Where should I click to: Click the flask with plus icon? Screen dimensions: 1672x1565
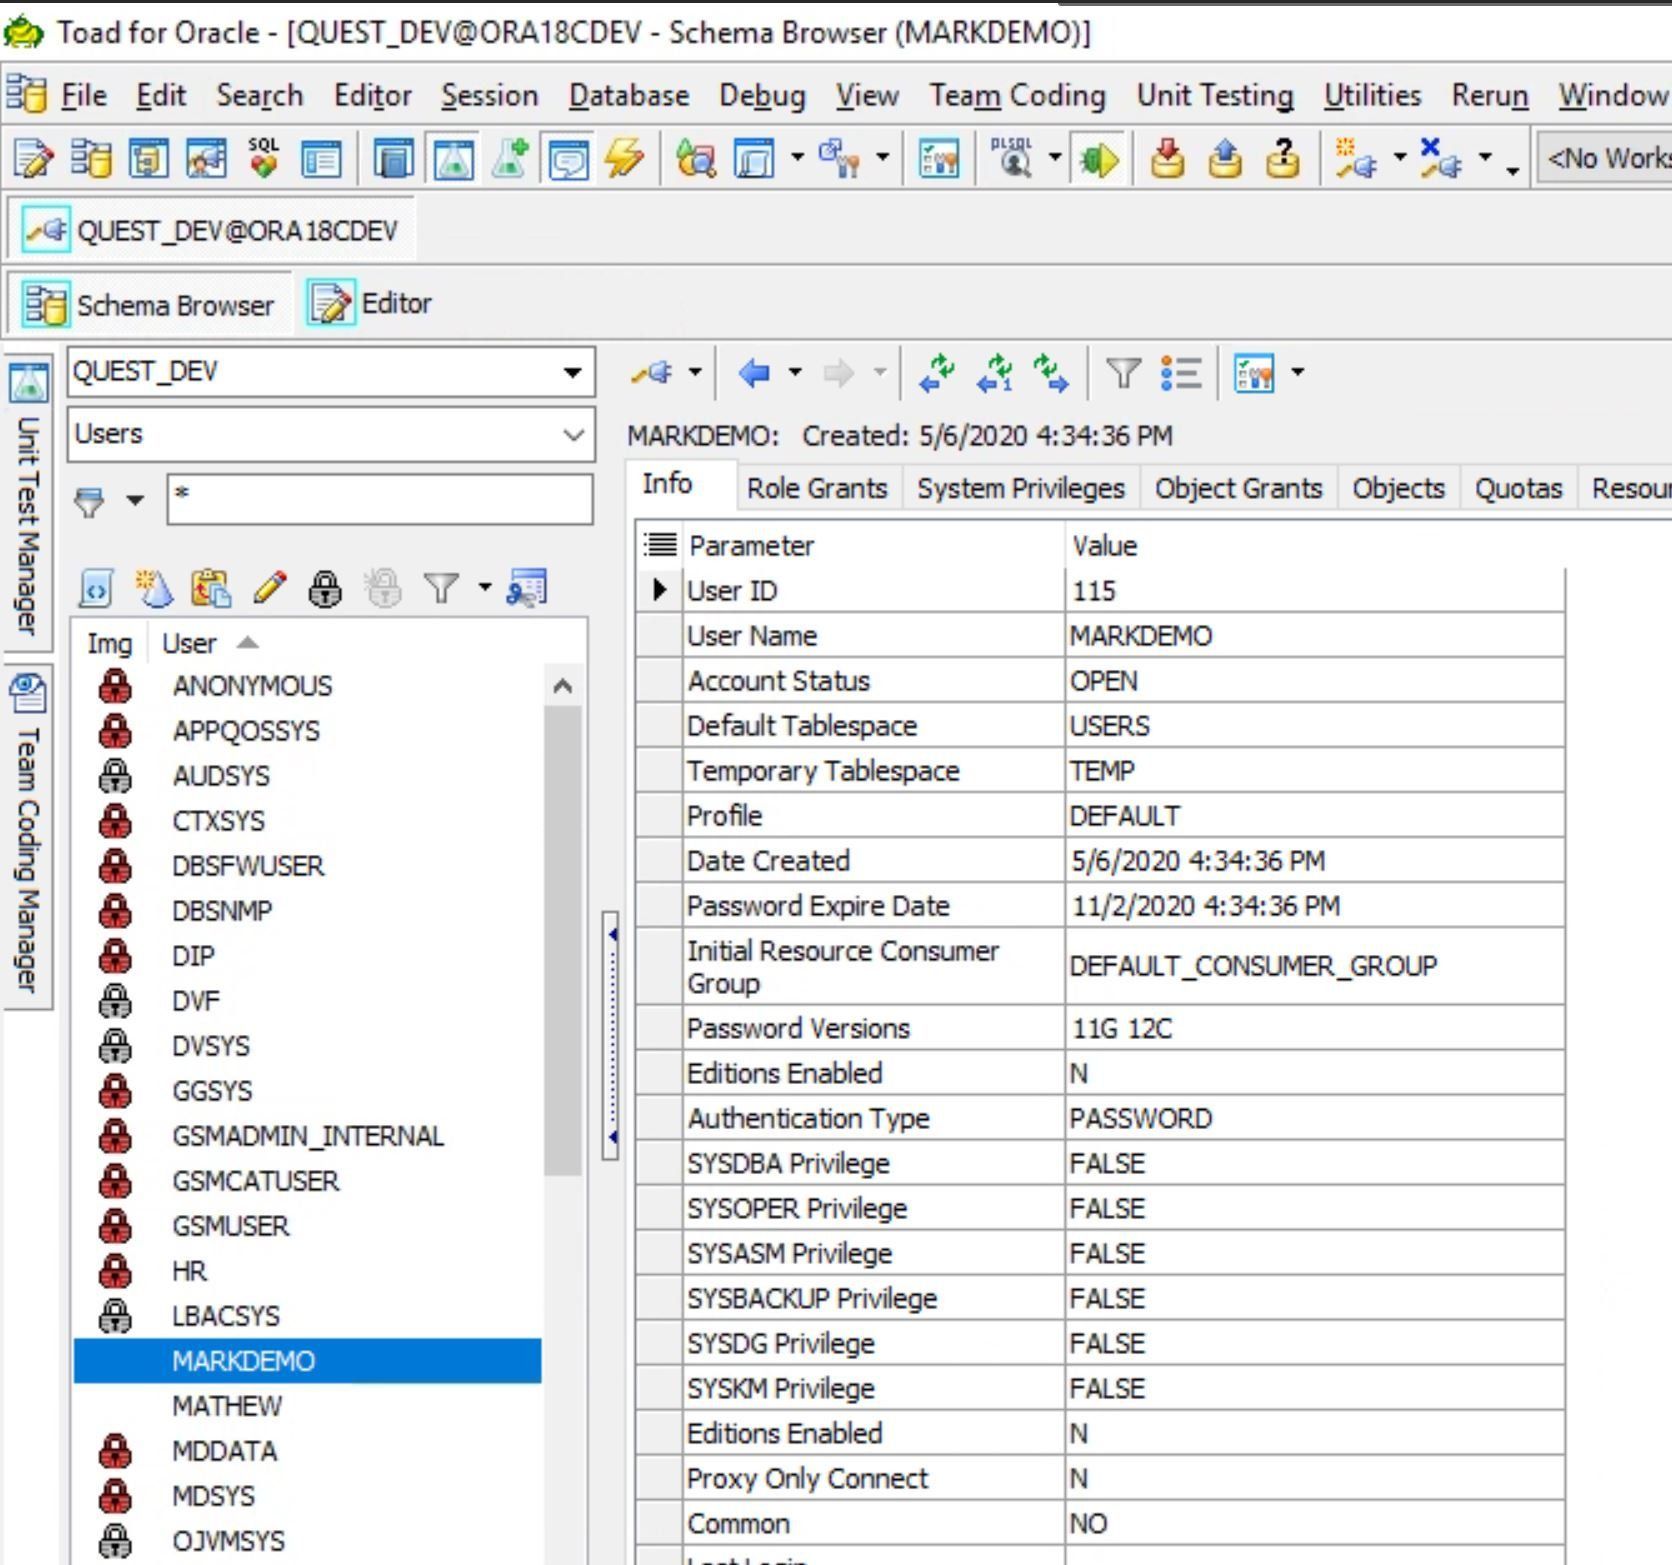point(511,159)
